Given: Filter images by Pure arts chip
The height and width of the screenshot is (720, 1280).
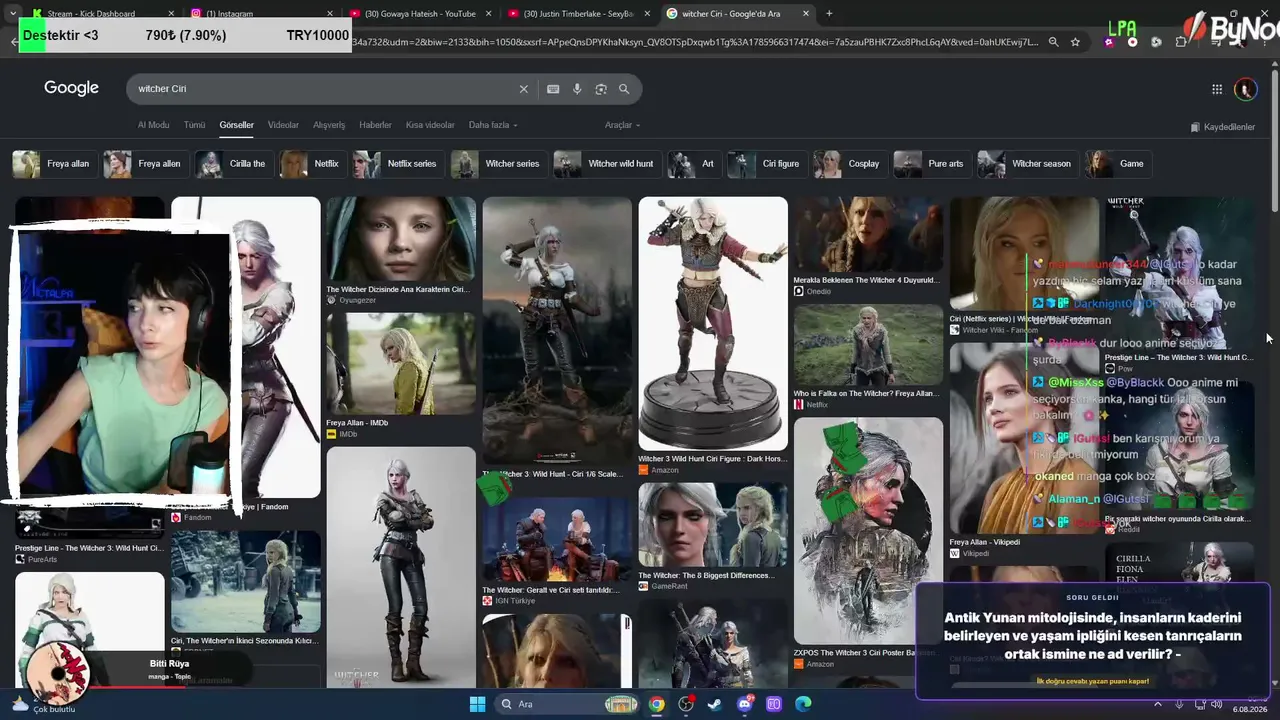Looking at the screenshot, I should click(x=932, y=164).
